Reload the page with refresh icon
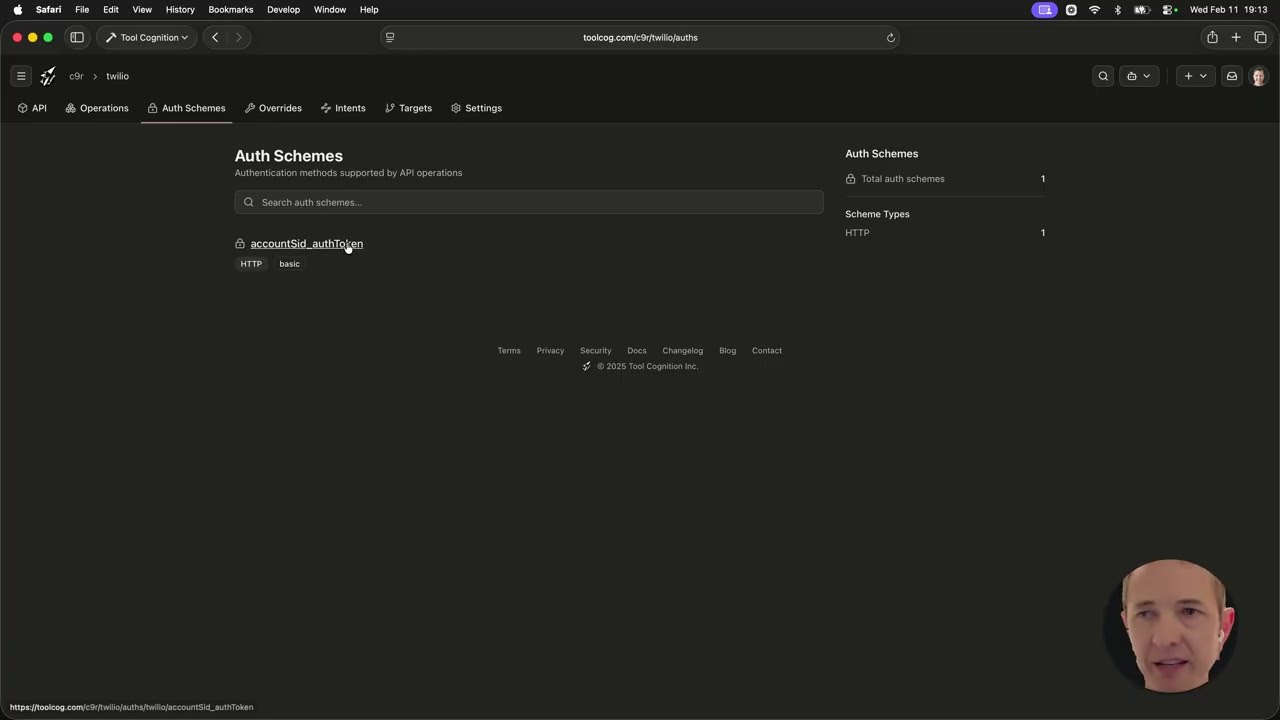The height and width of the screenshot is (720, 1280). (890, 38)
